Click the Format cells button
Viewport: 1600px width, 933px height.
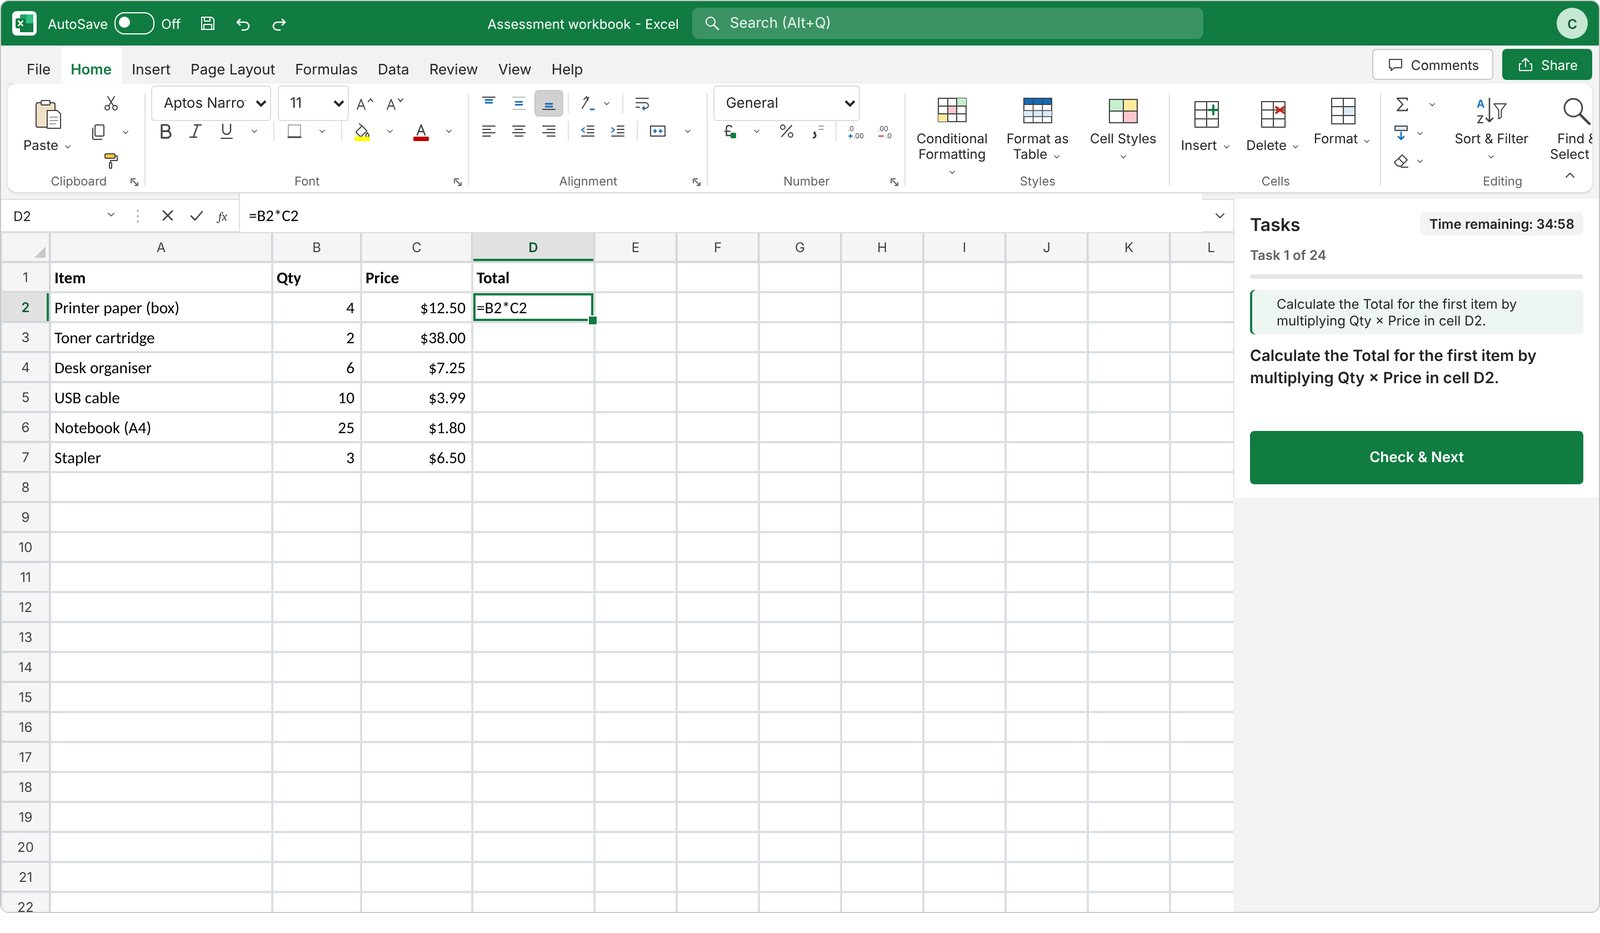[x=1342, y=123]
